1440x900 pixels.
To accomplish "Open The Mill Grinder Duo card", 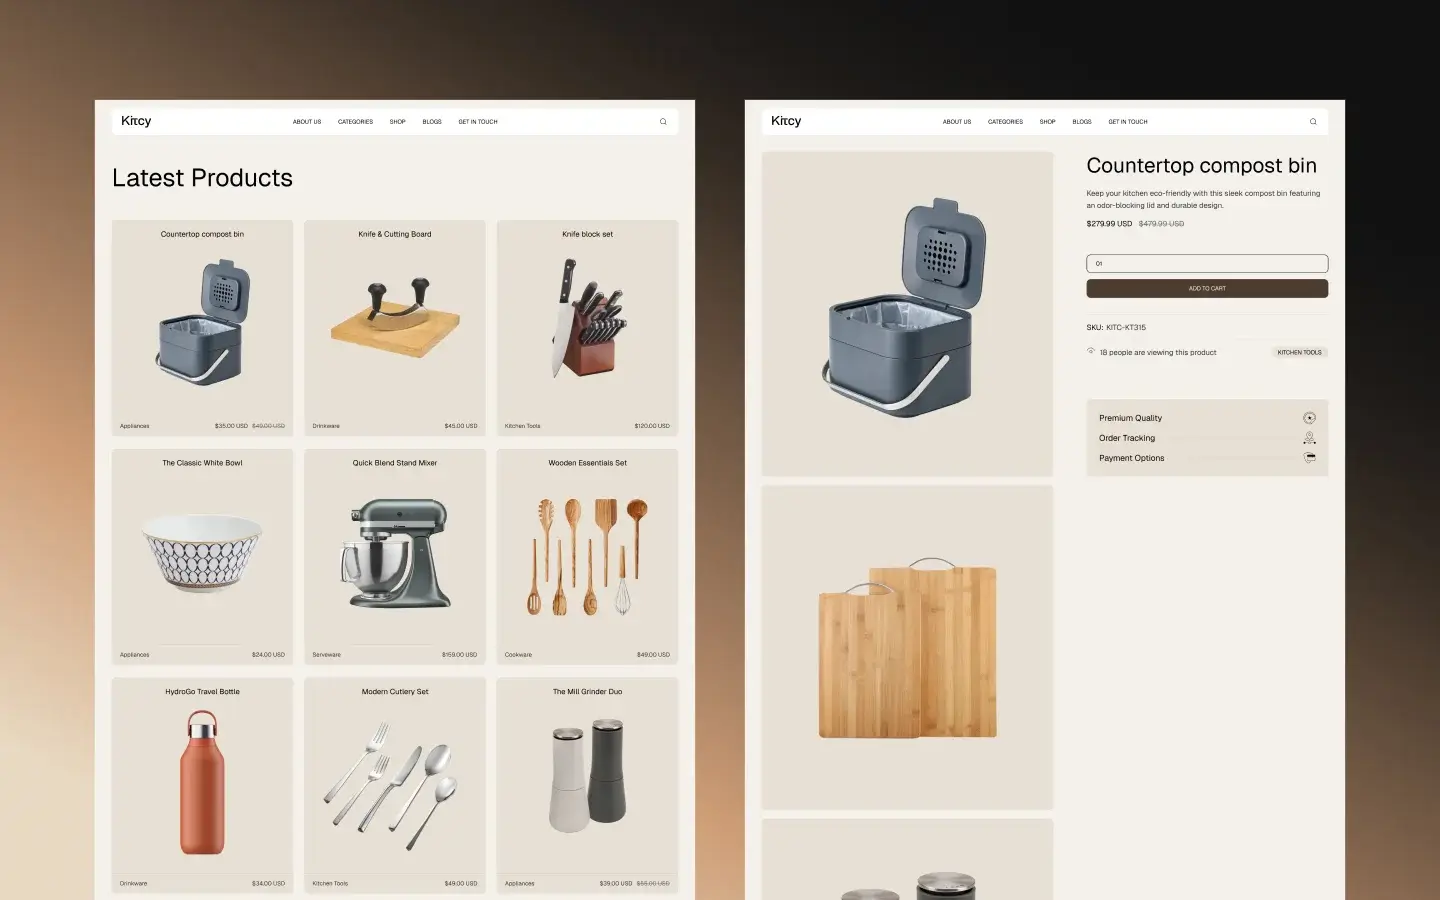I will point(587,785).
